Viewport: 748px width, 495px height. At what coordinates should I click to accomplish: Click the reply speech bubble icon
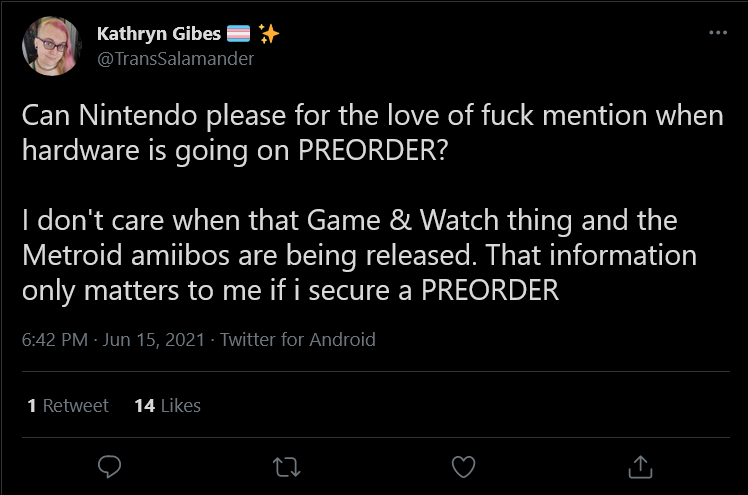(109, 467)
